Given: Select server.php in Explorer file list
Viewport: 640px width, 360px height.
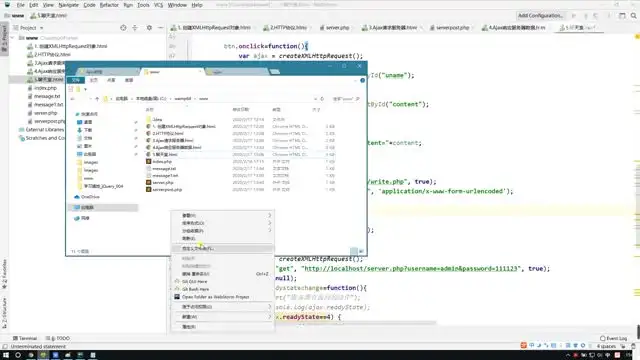Looking at the screenshot, I should (x=163, y=182).
